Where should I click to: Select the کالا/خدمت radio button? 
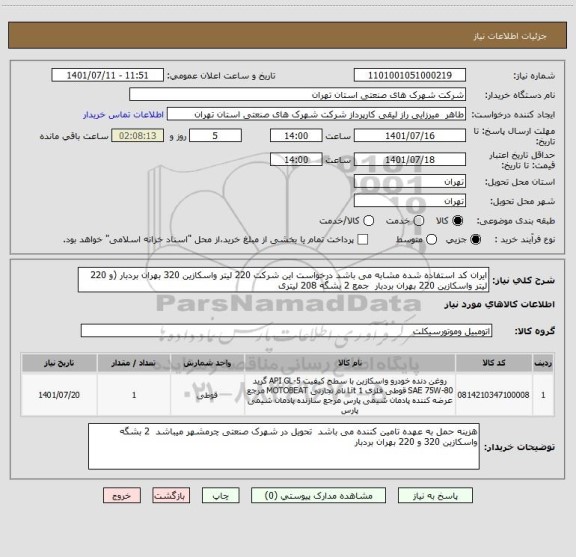point(368,220)
